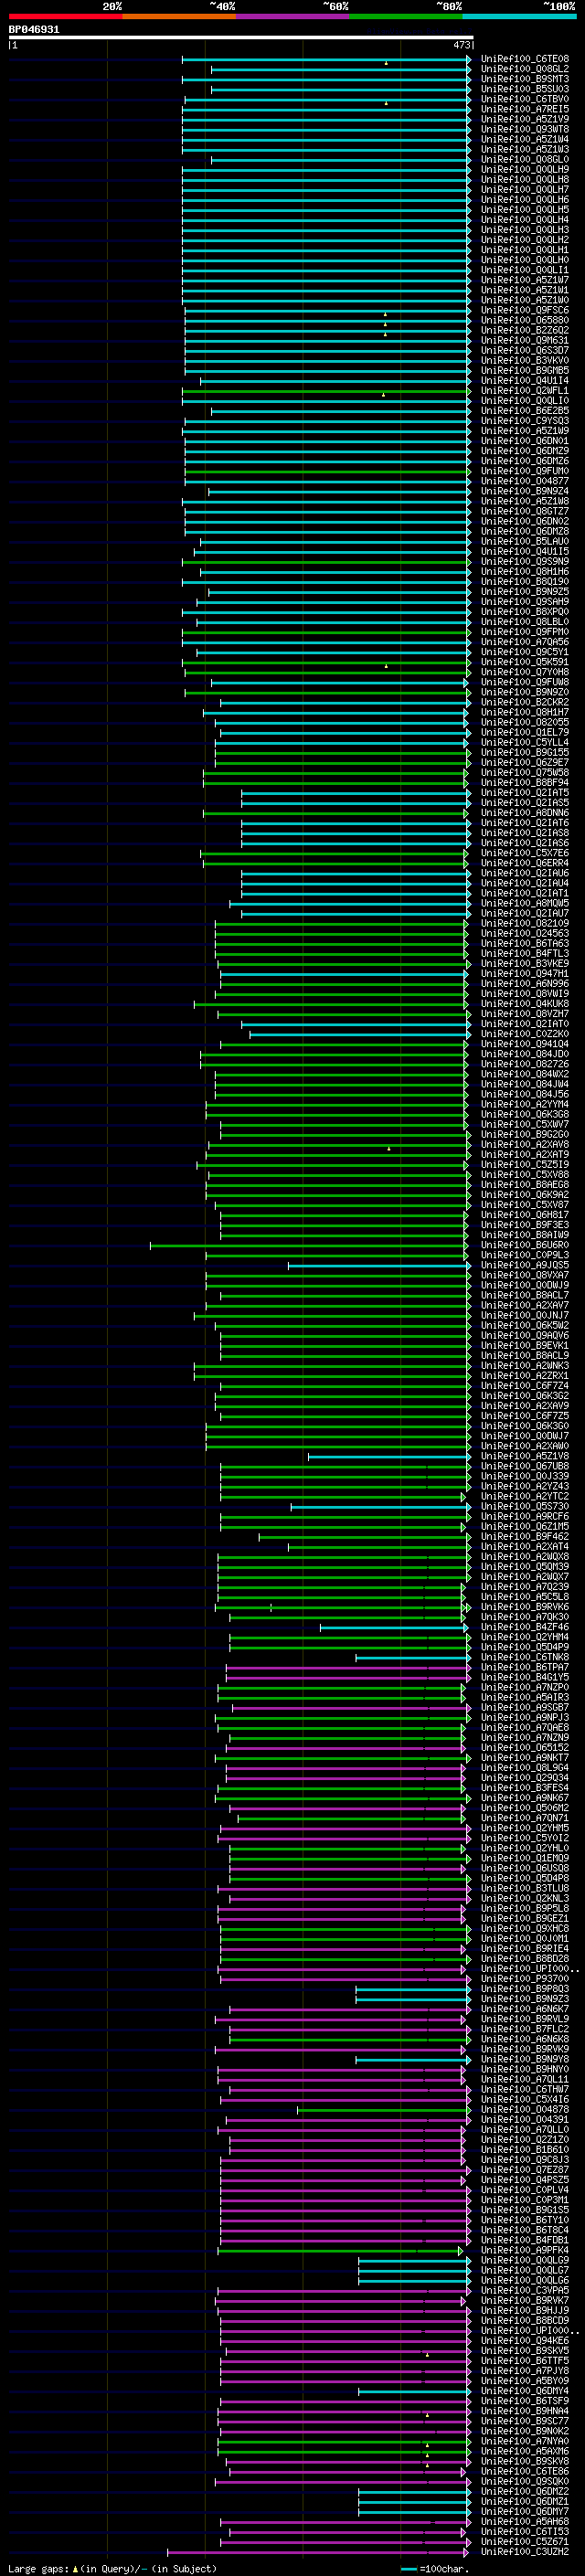
Task: Select the UniRef100_B9EVK1 entry
Action: (525, 1345)
